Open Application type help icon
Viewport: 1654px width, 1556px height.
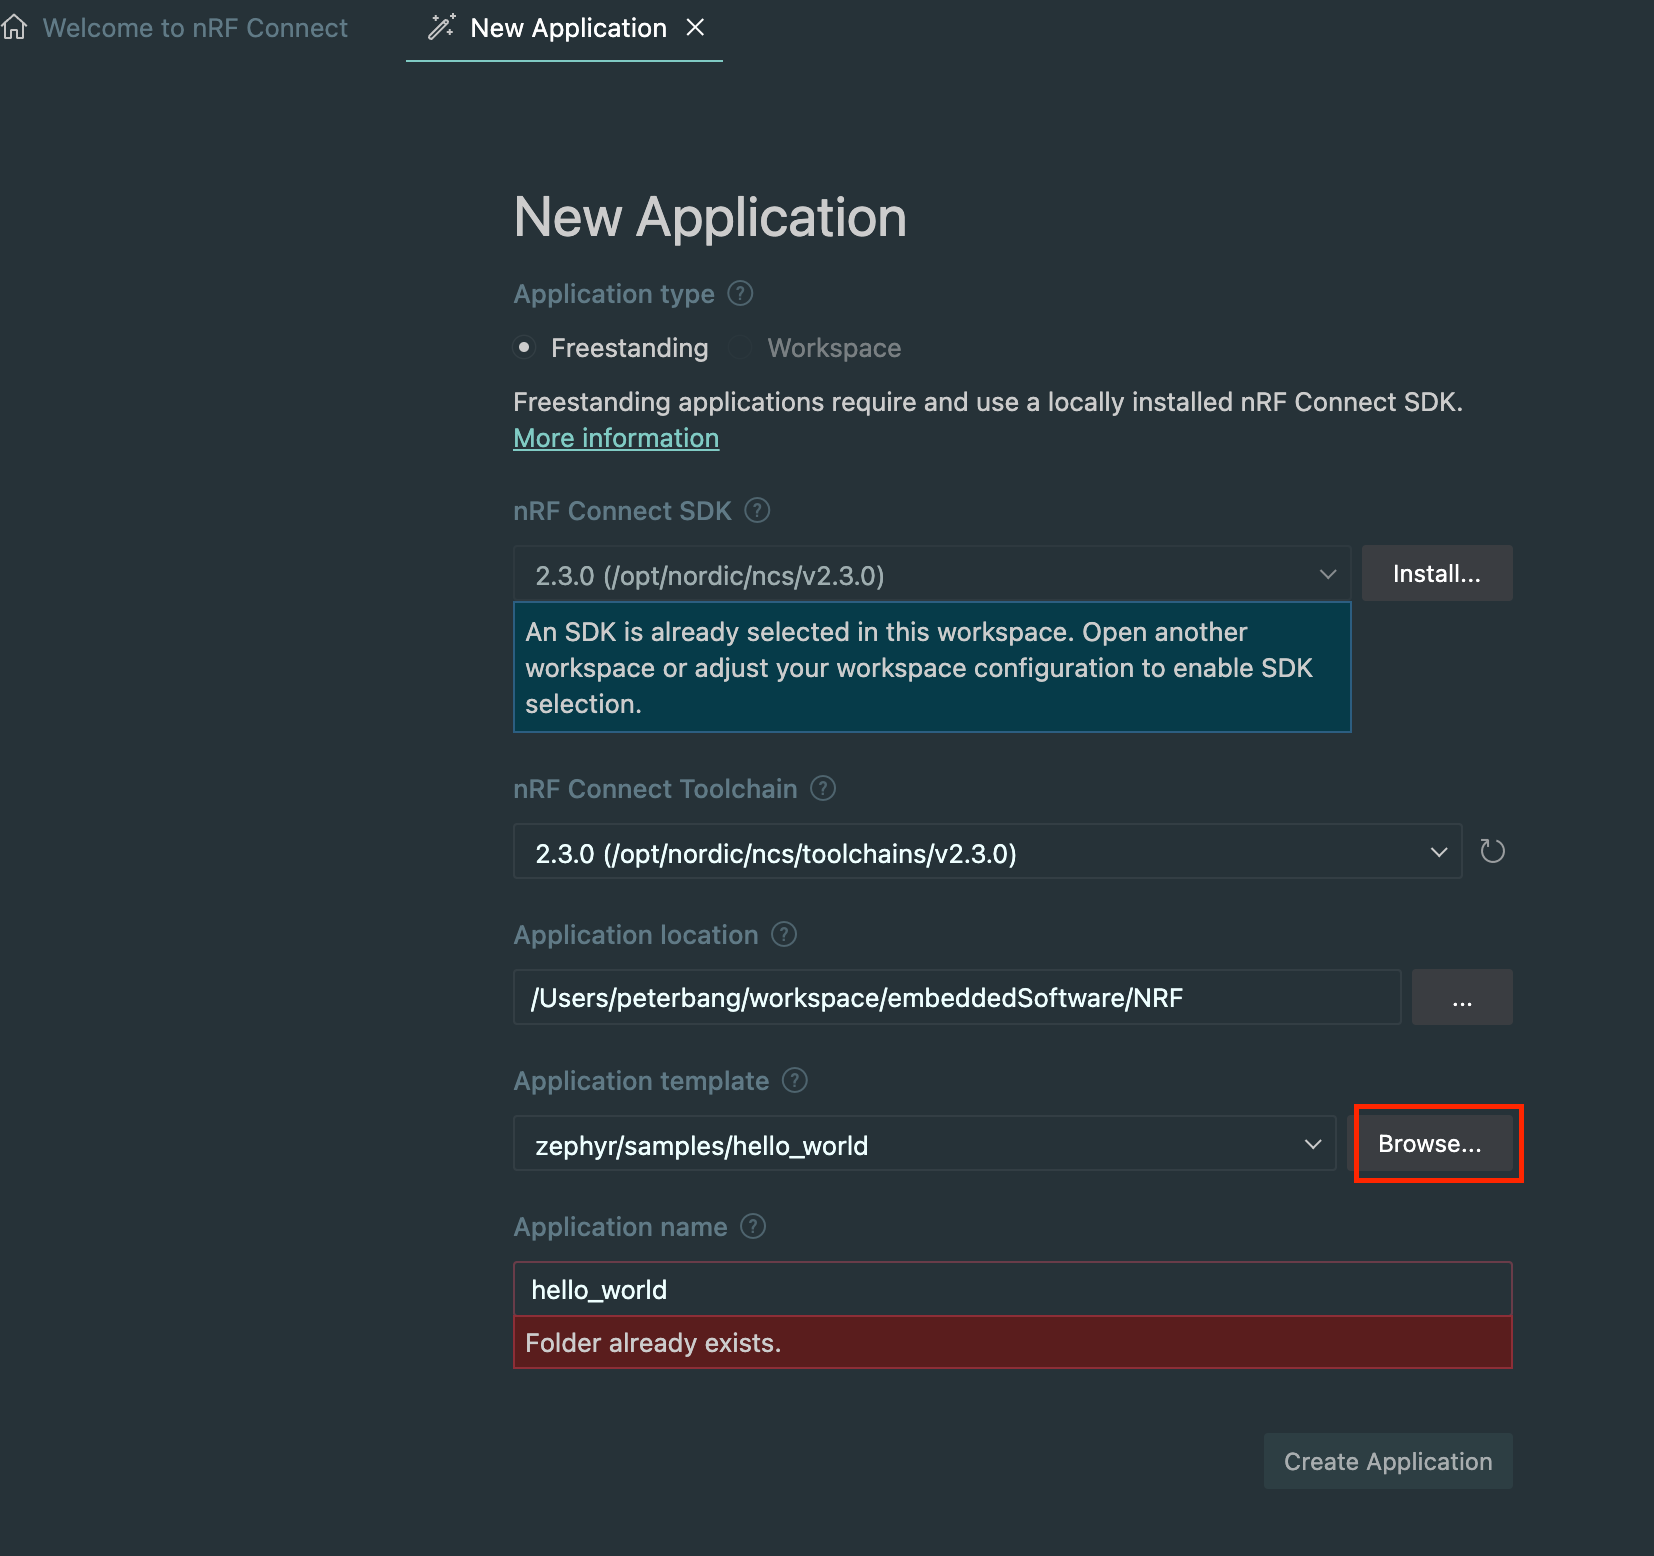(x=740, y=293)
